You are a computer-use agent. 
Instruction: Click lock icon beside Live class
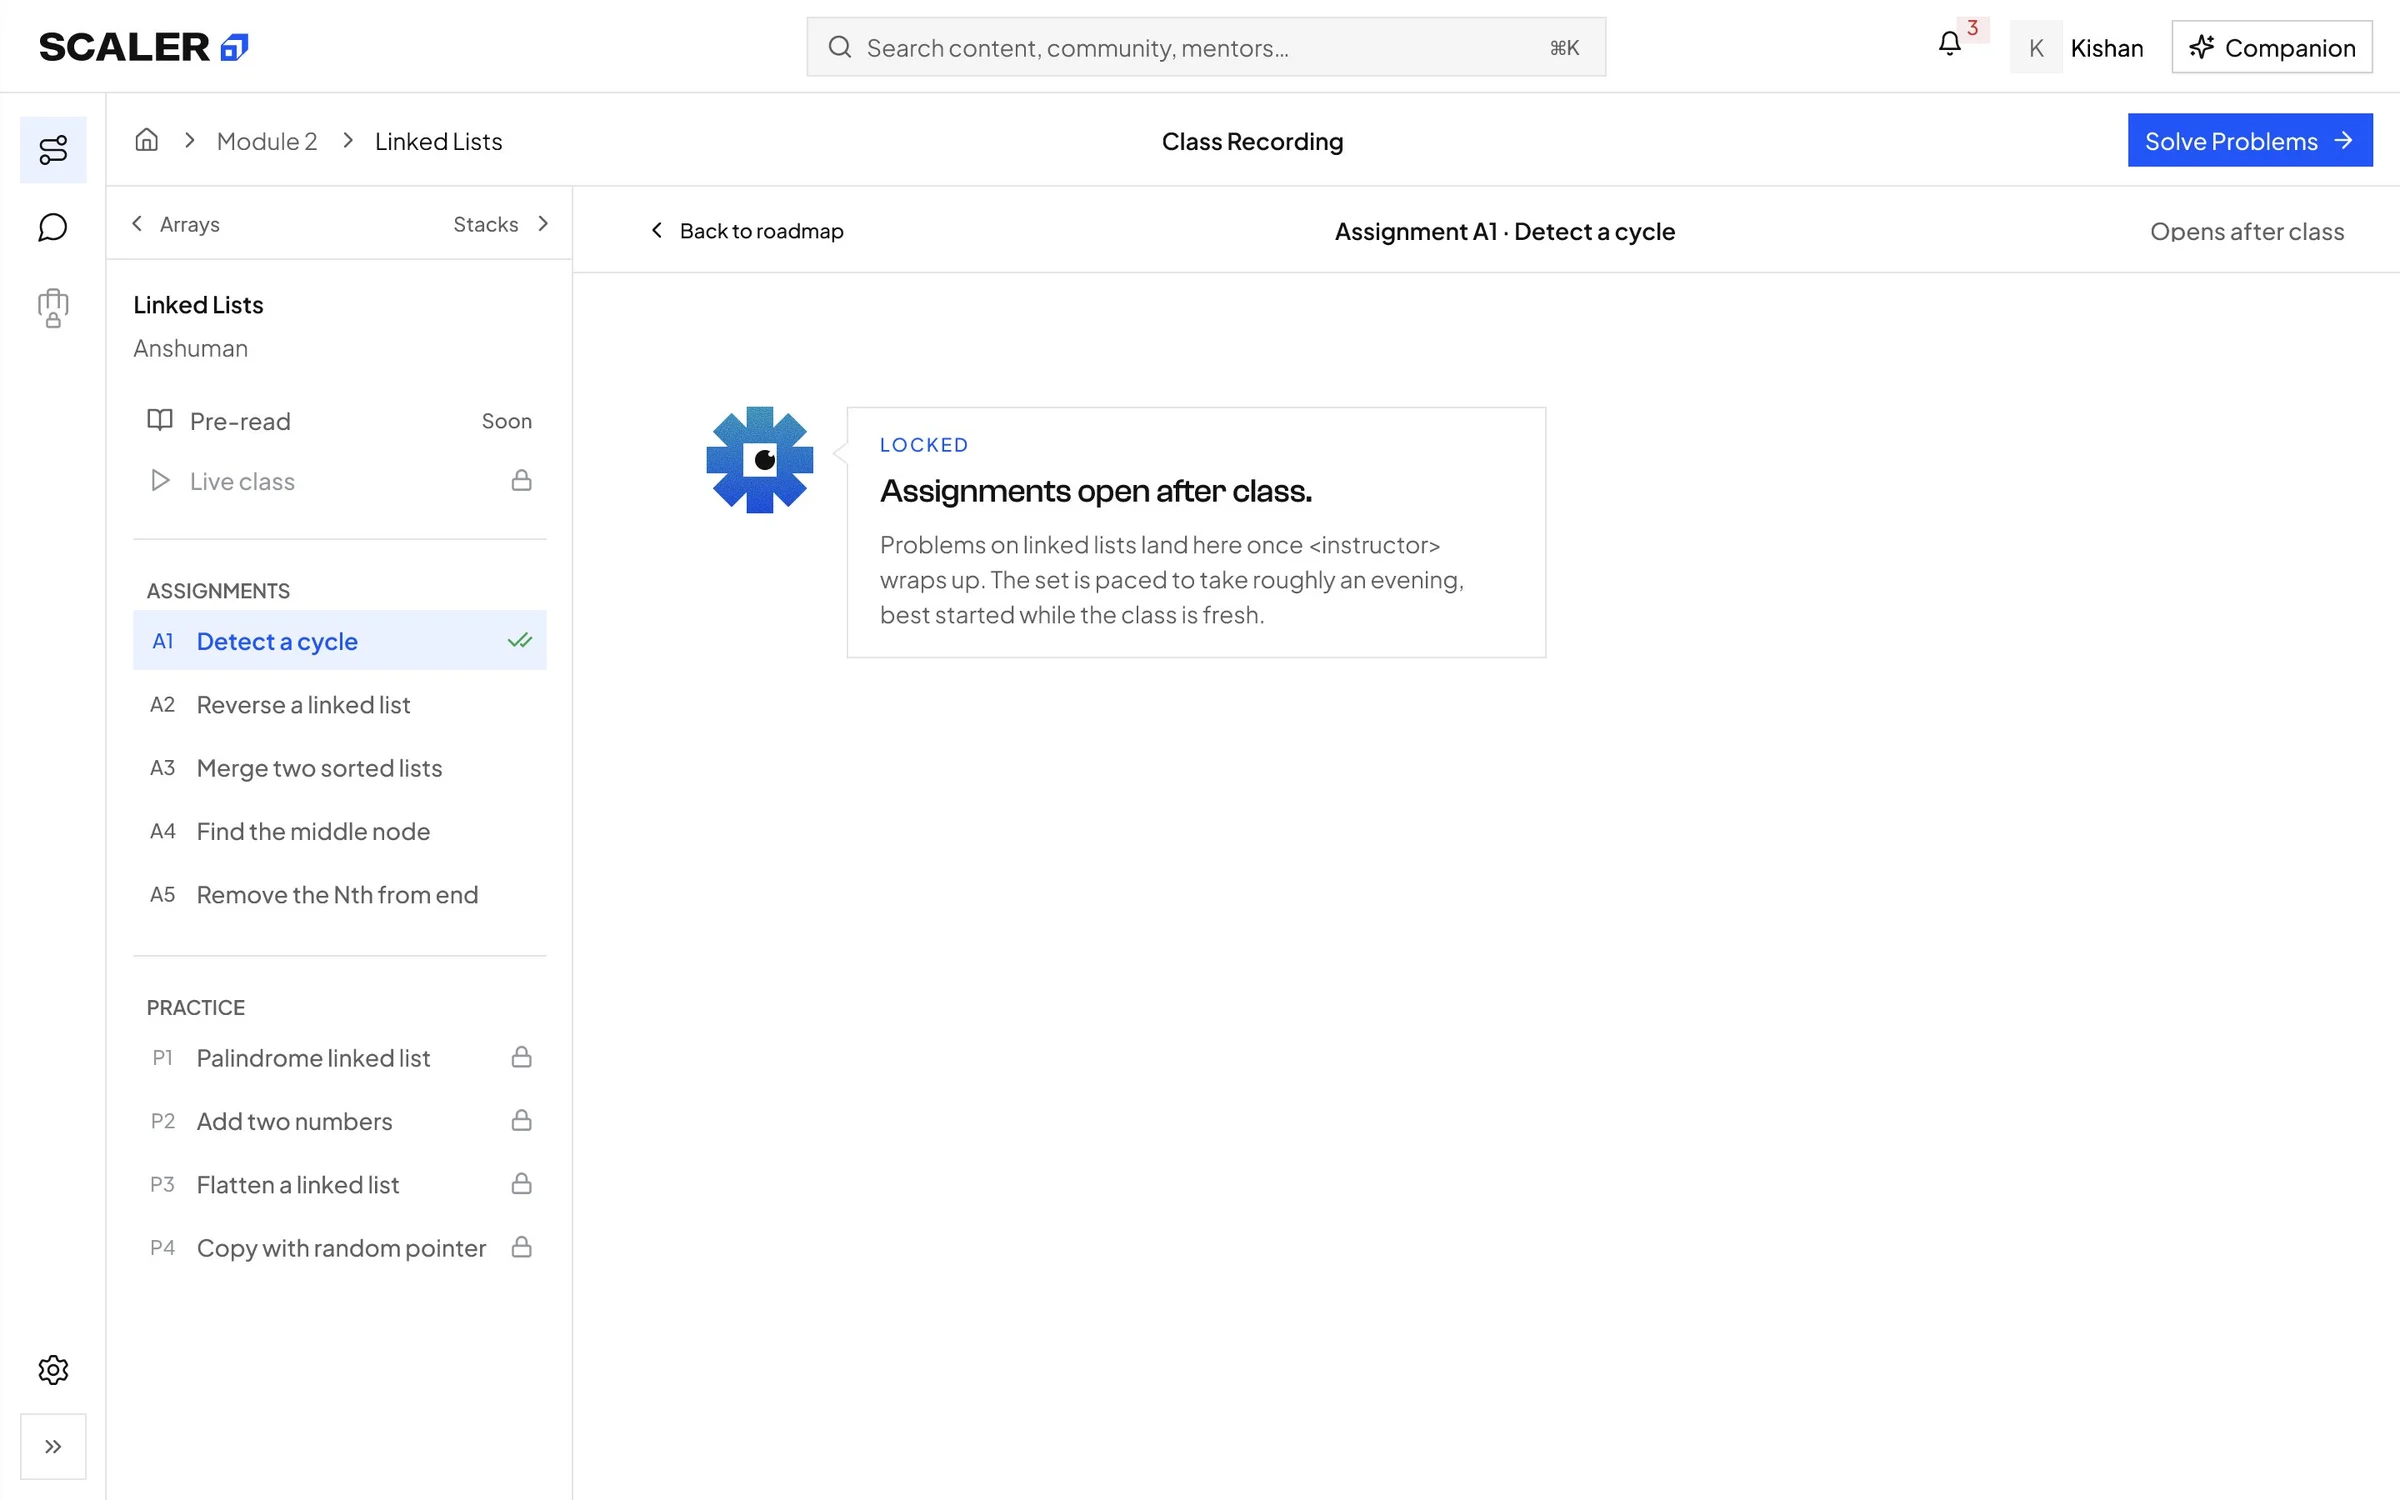(x=521, y=480)
